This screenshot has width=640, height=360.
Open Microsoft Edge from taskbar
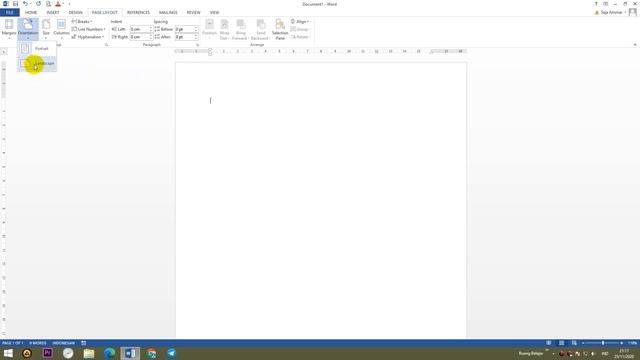pyautogui.click(x=109, y=353)
